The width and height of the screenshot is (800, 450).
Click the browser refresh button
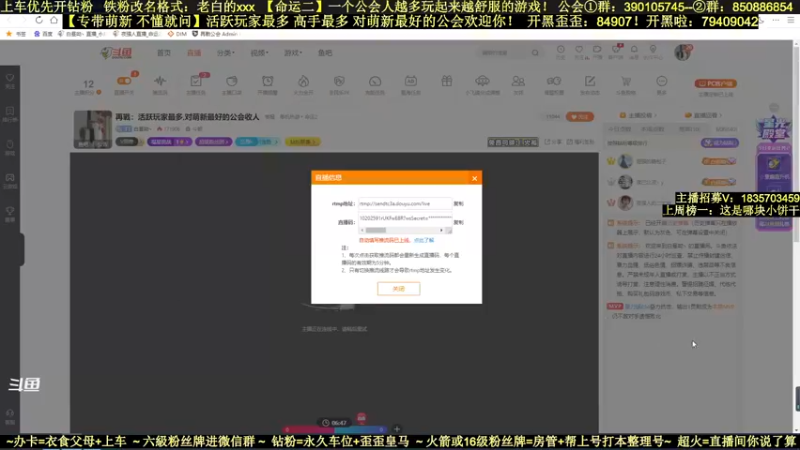tap(39, 20)
